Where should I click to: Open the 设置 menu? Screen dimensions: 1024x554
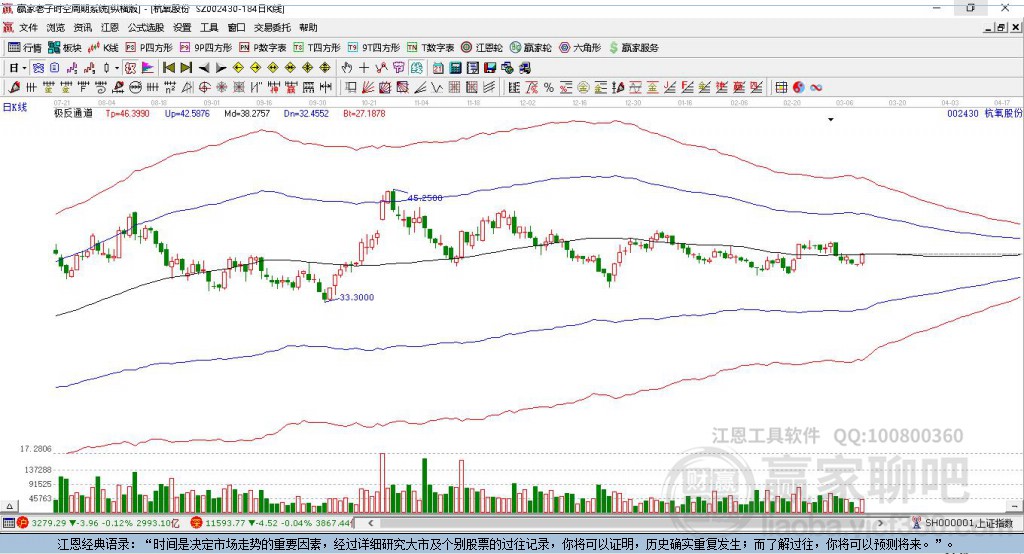coord(182,27)
